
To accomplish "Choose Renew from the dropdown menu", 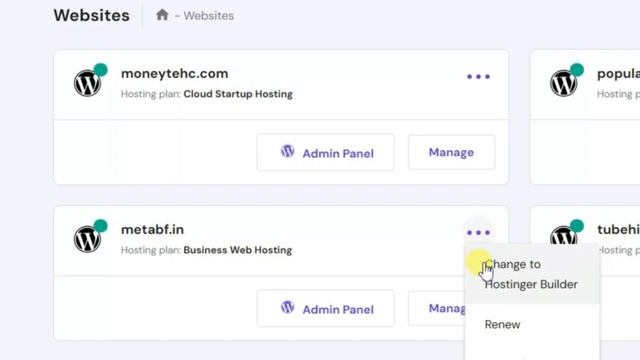I will pyautogui.click(x=502, y=324).
